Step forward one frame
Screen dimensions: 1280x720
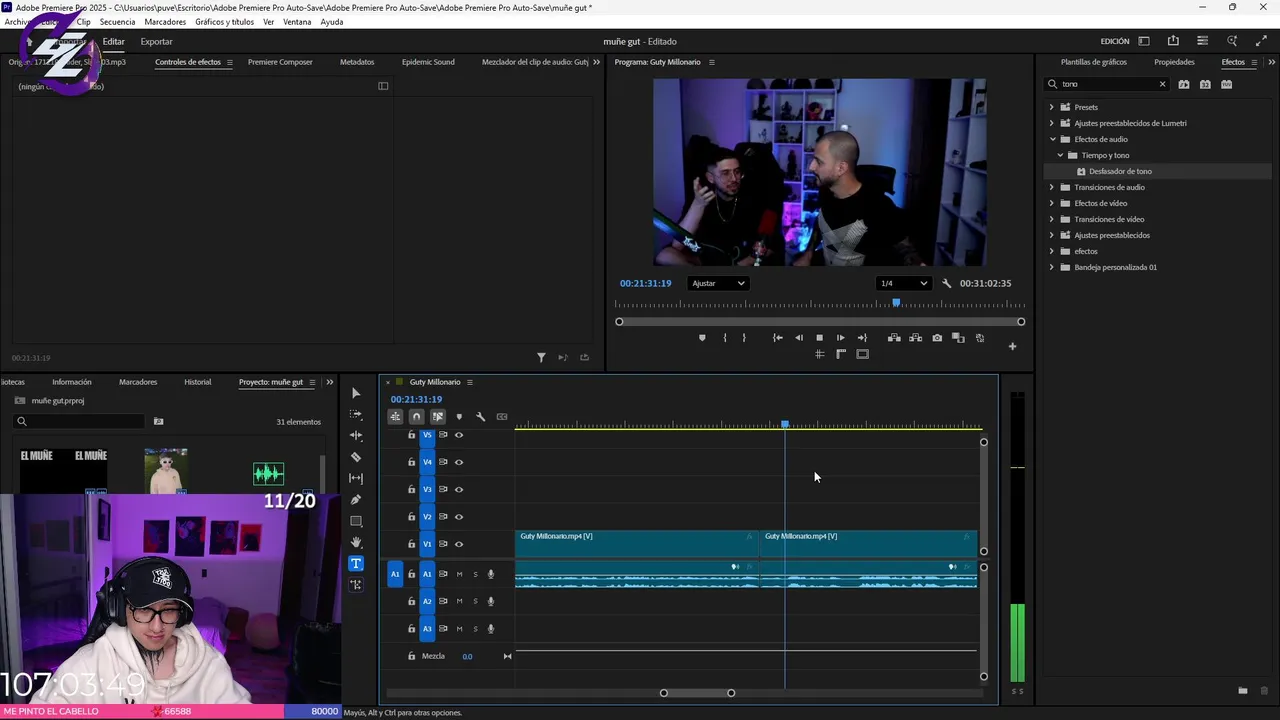coord(840,338)
